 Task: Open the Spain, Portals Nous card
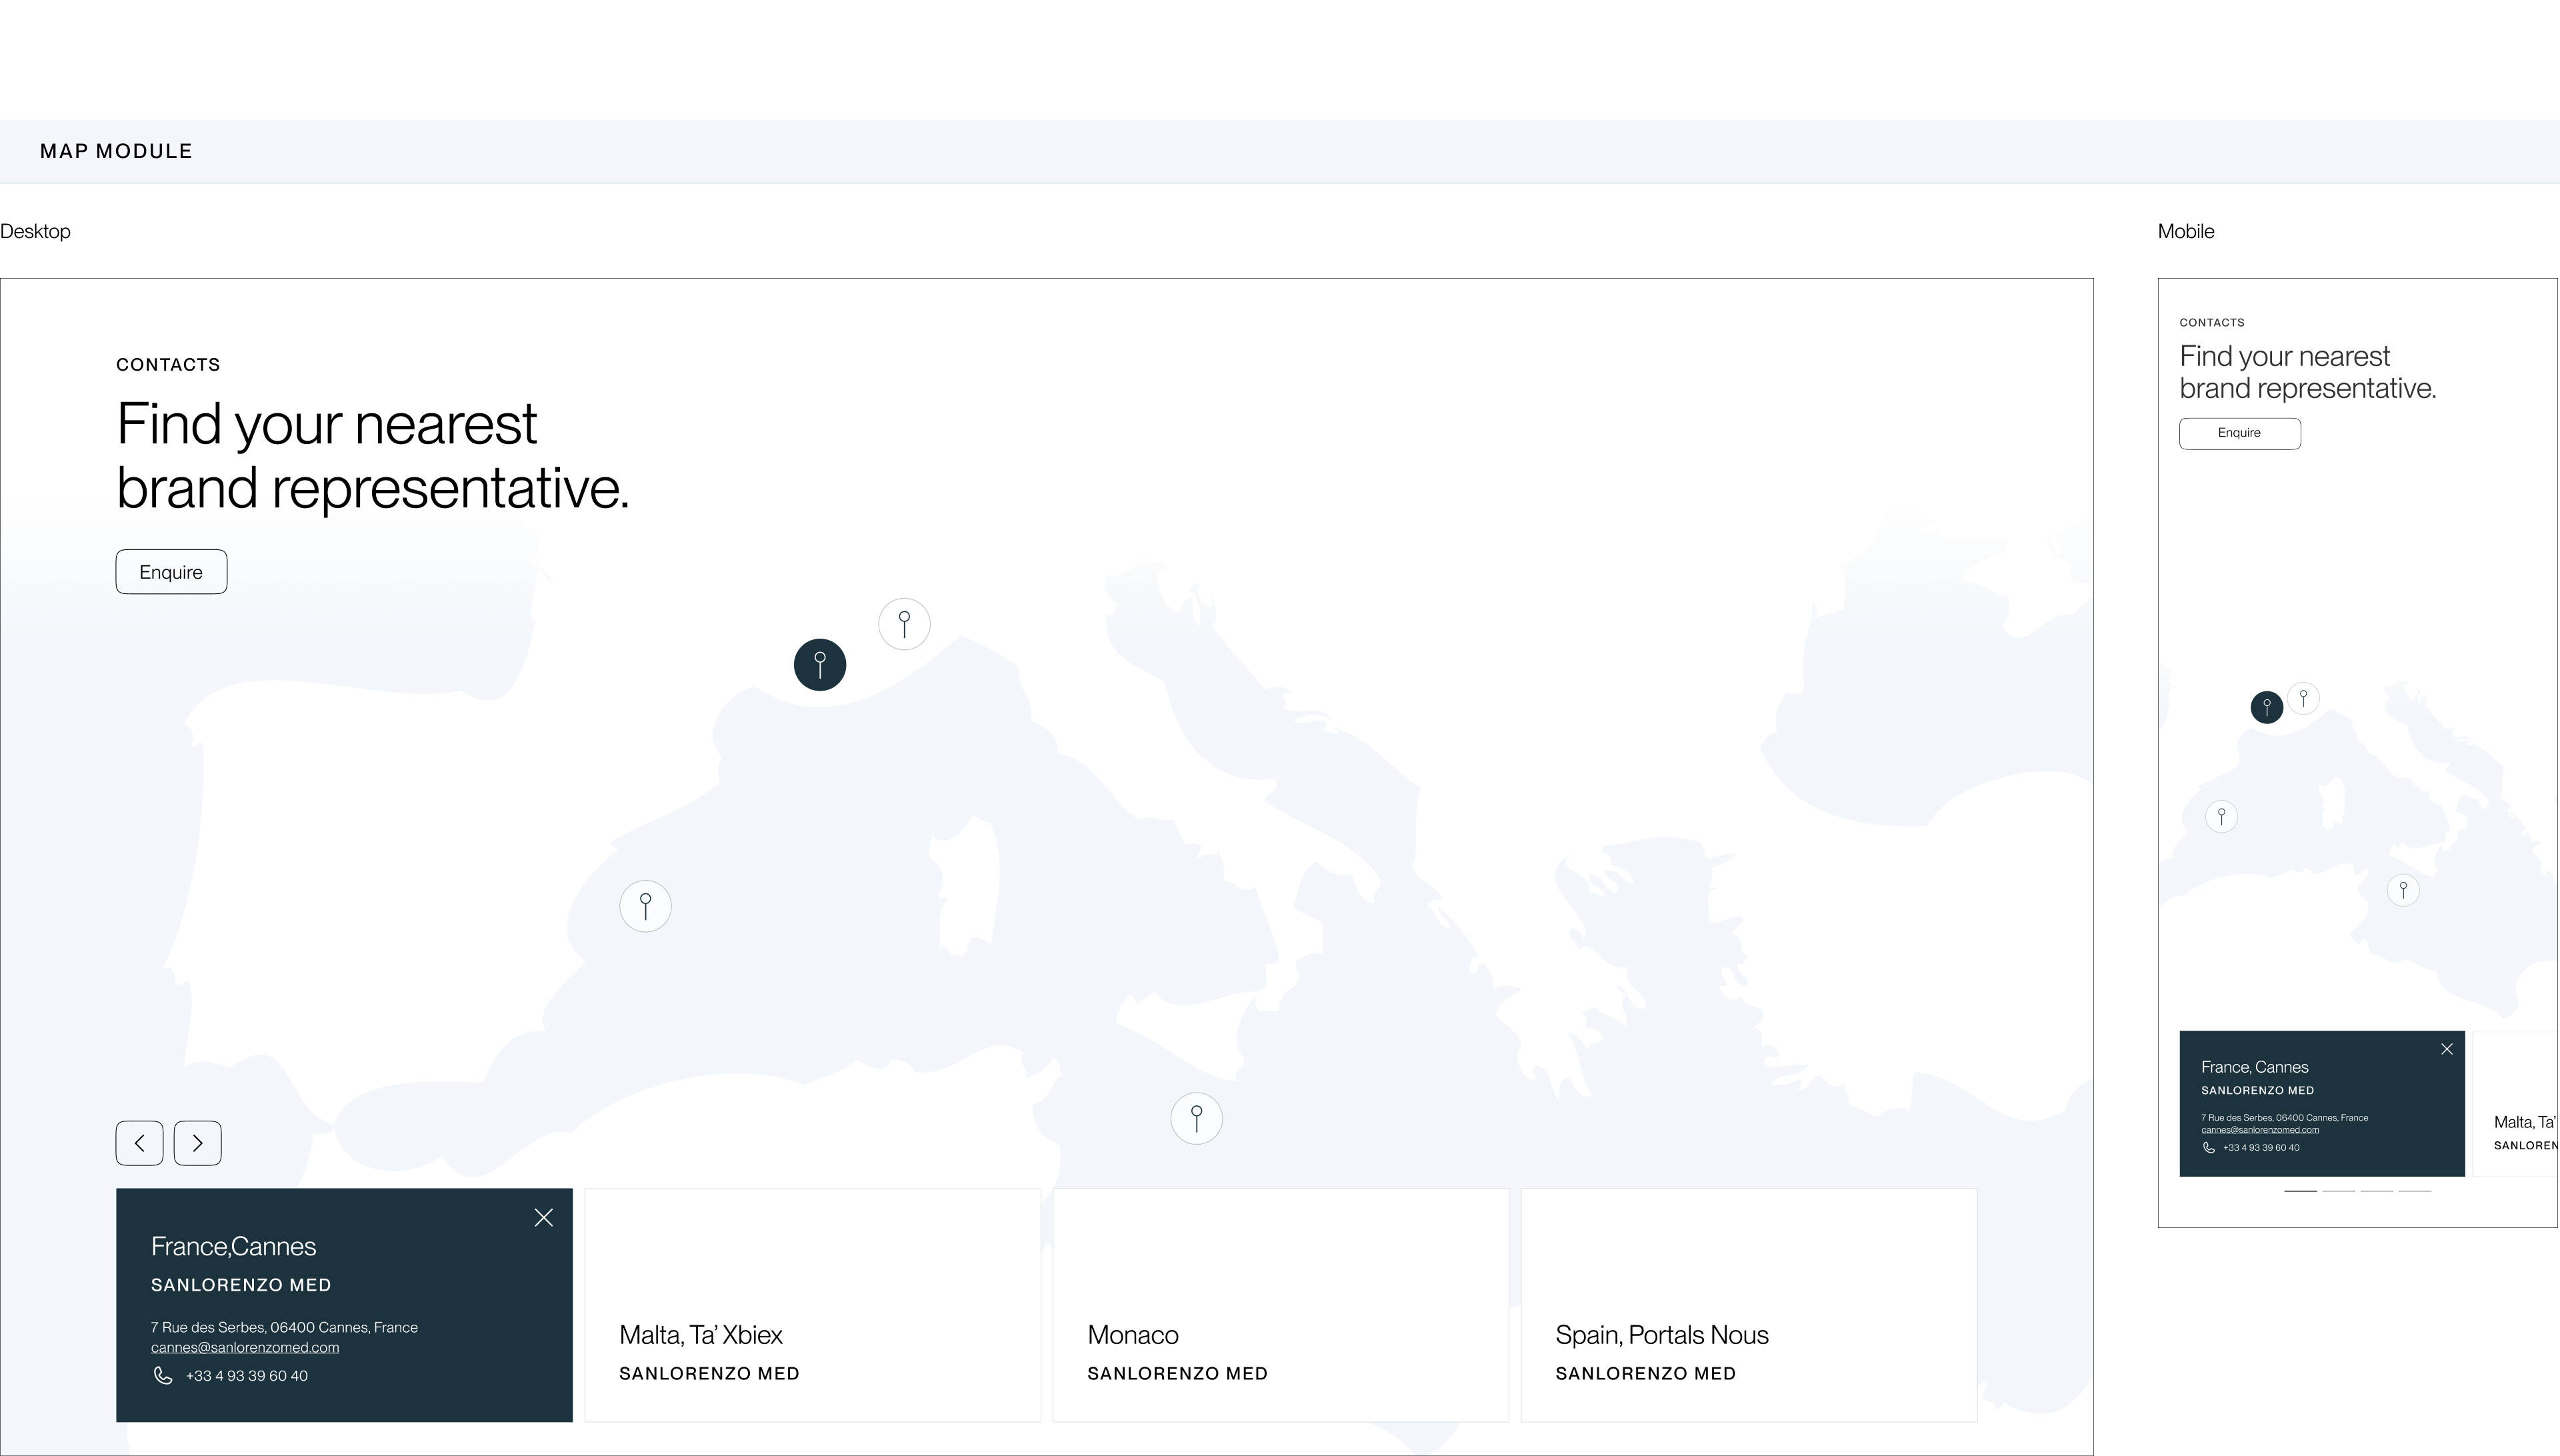click(1748, 1305)
